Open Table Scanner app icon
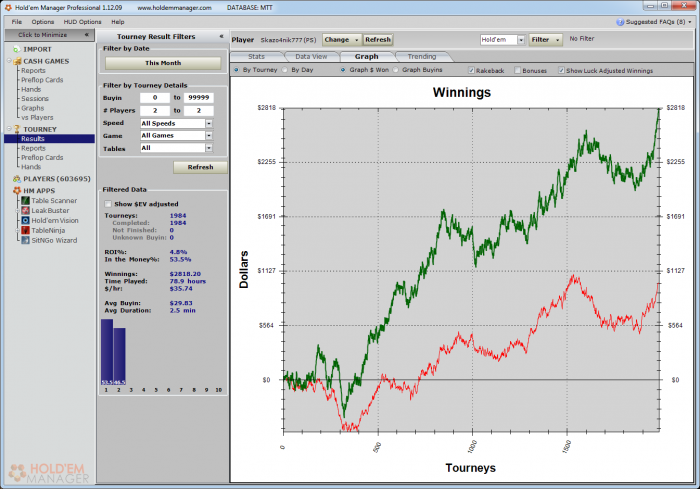The width and height of the screenshot is (700, 489). 25,201
